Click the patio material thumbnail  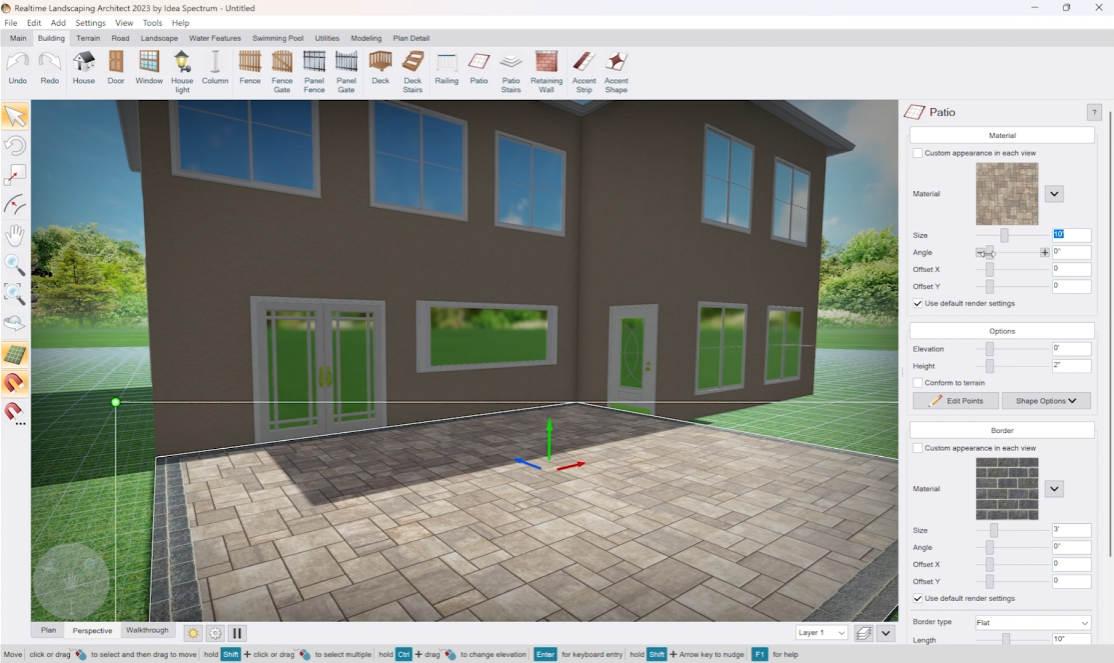(x=1007, y=193)
